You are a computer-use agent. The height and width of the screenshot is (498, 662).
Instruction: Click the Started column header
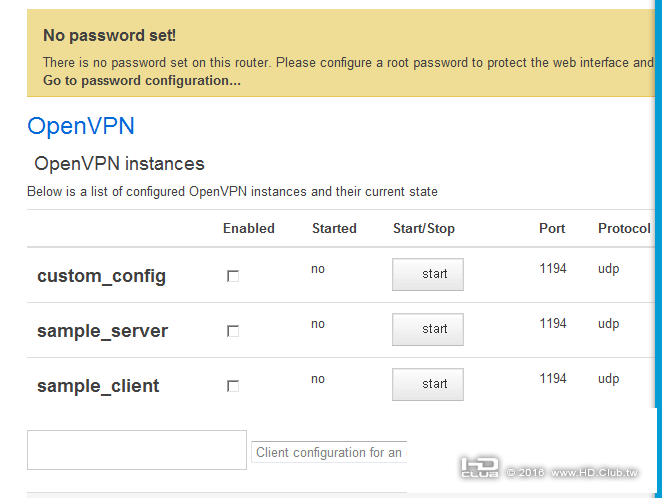coord(334,229)
